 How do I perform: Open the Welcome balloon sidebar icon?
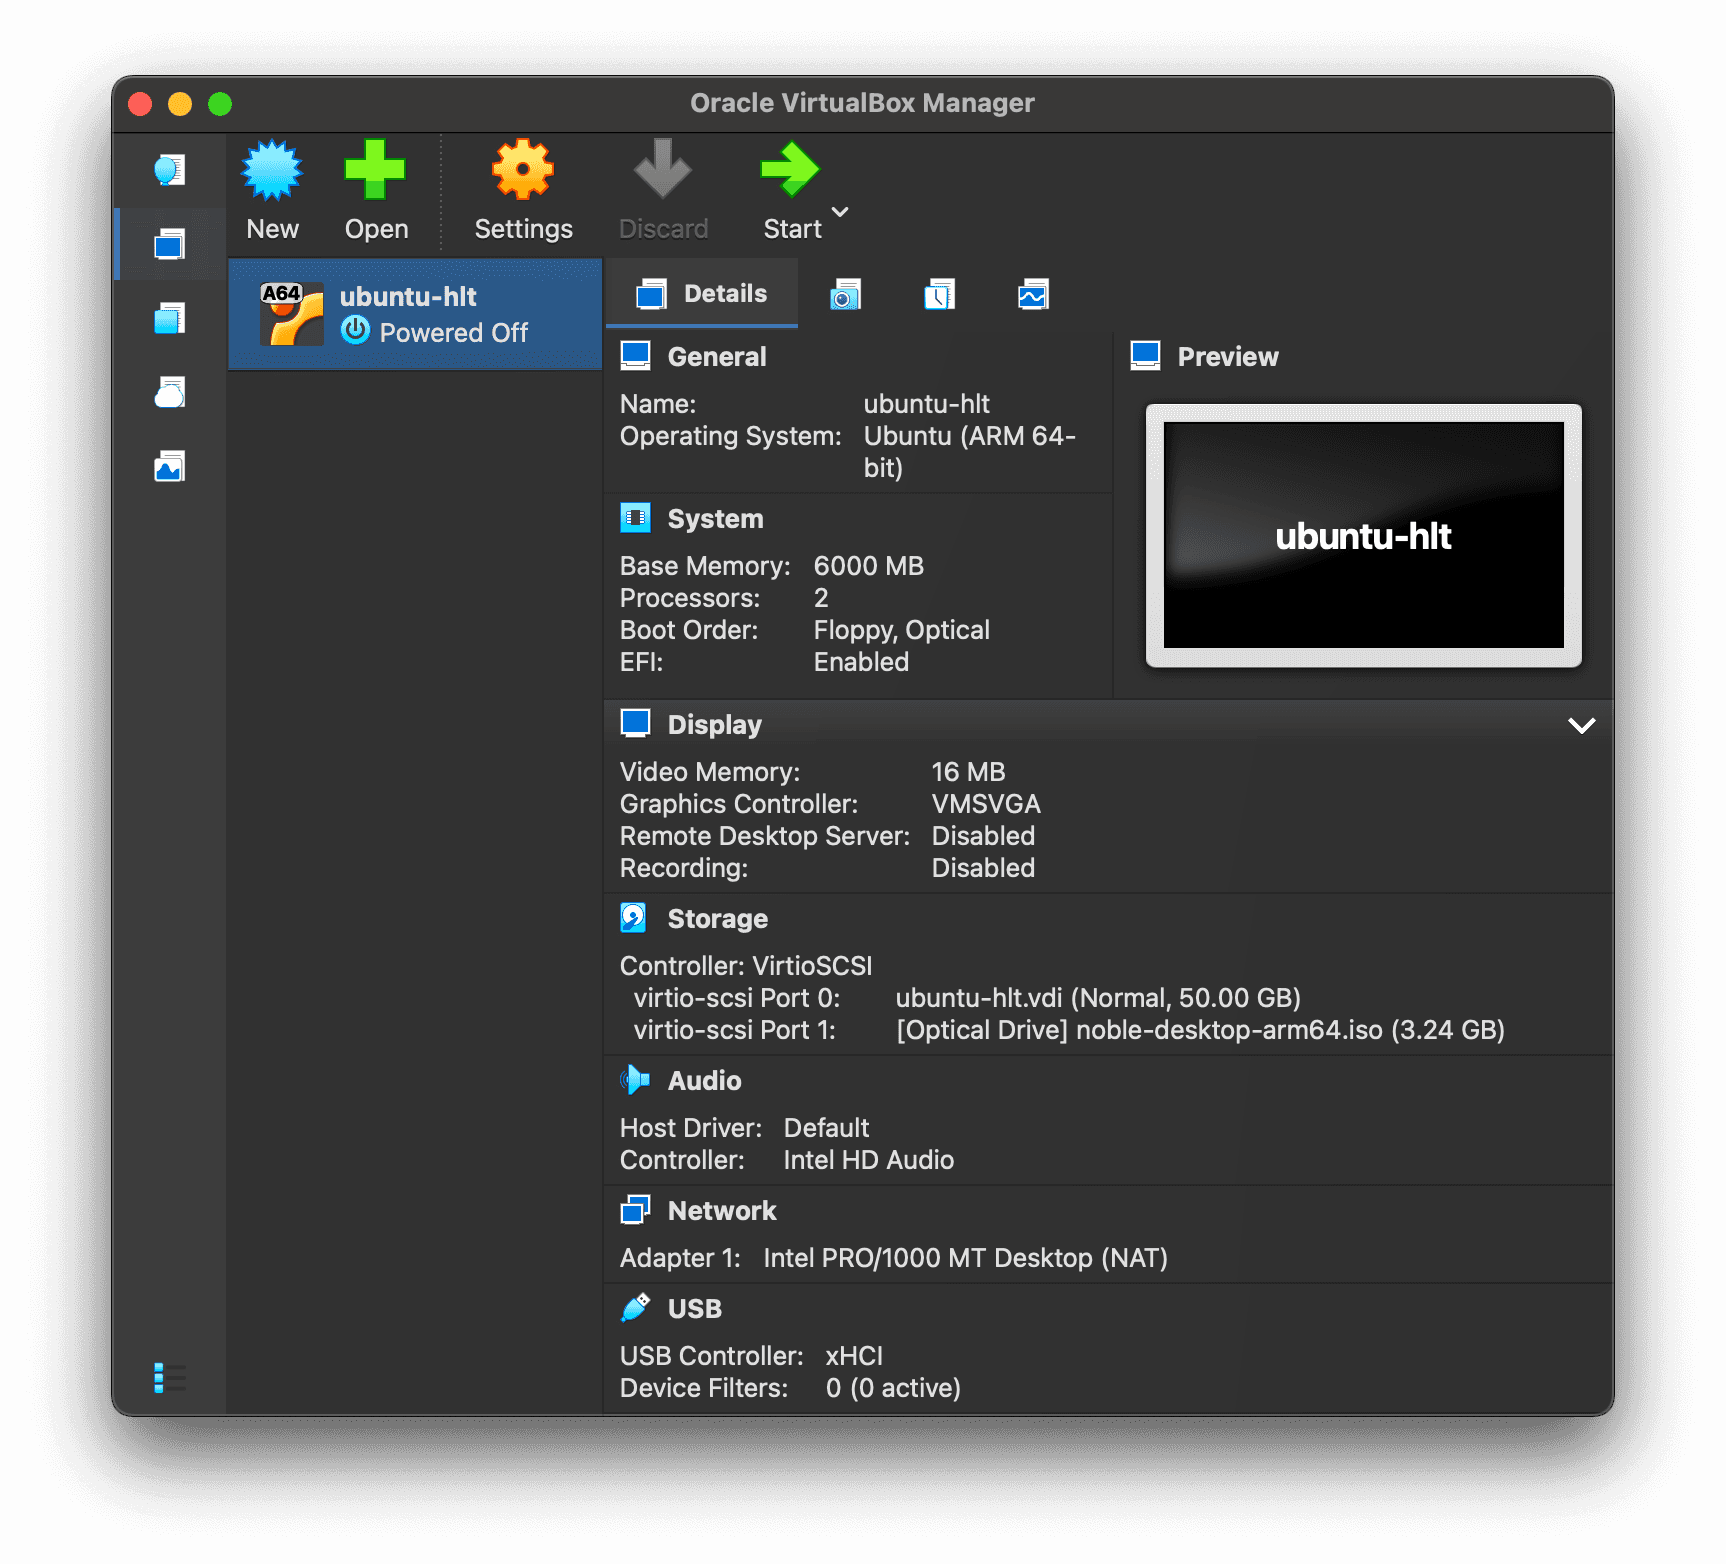click(x=170, y=170)
